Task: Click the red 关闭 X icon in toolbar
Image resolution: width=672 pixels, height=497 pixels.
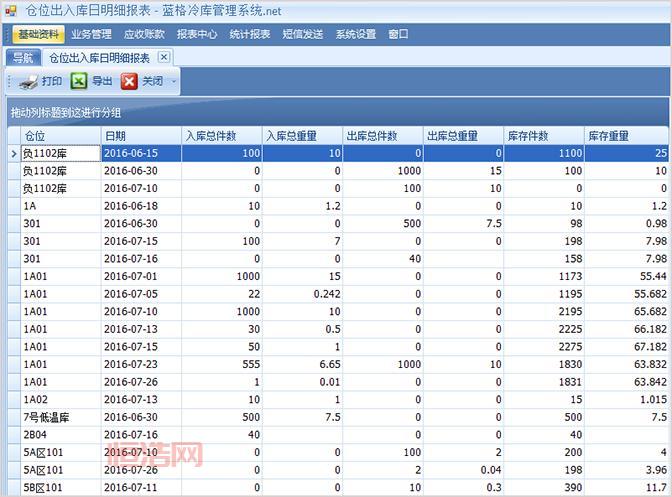Action: click(129, 82)
